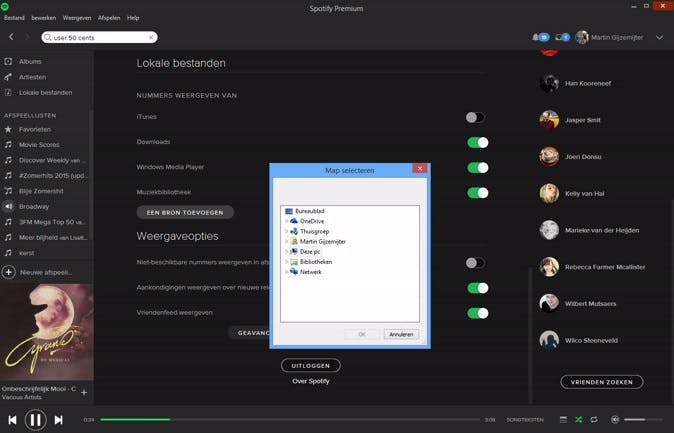Open Han Kooreneef's friend avatar
The image size is (674, 433).
pyautogui.click(x=549, y=83)
